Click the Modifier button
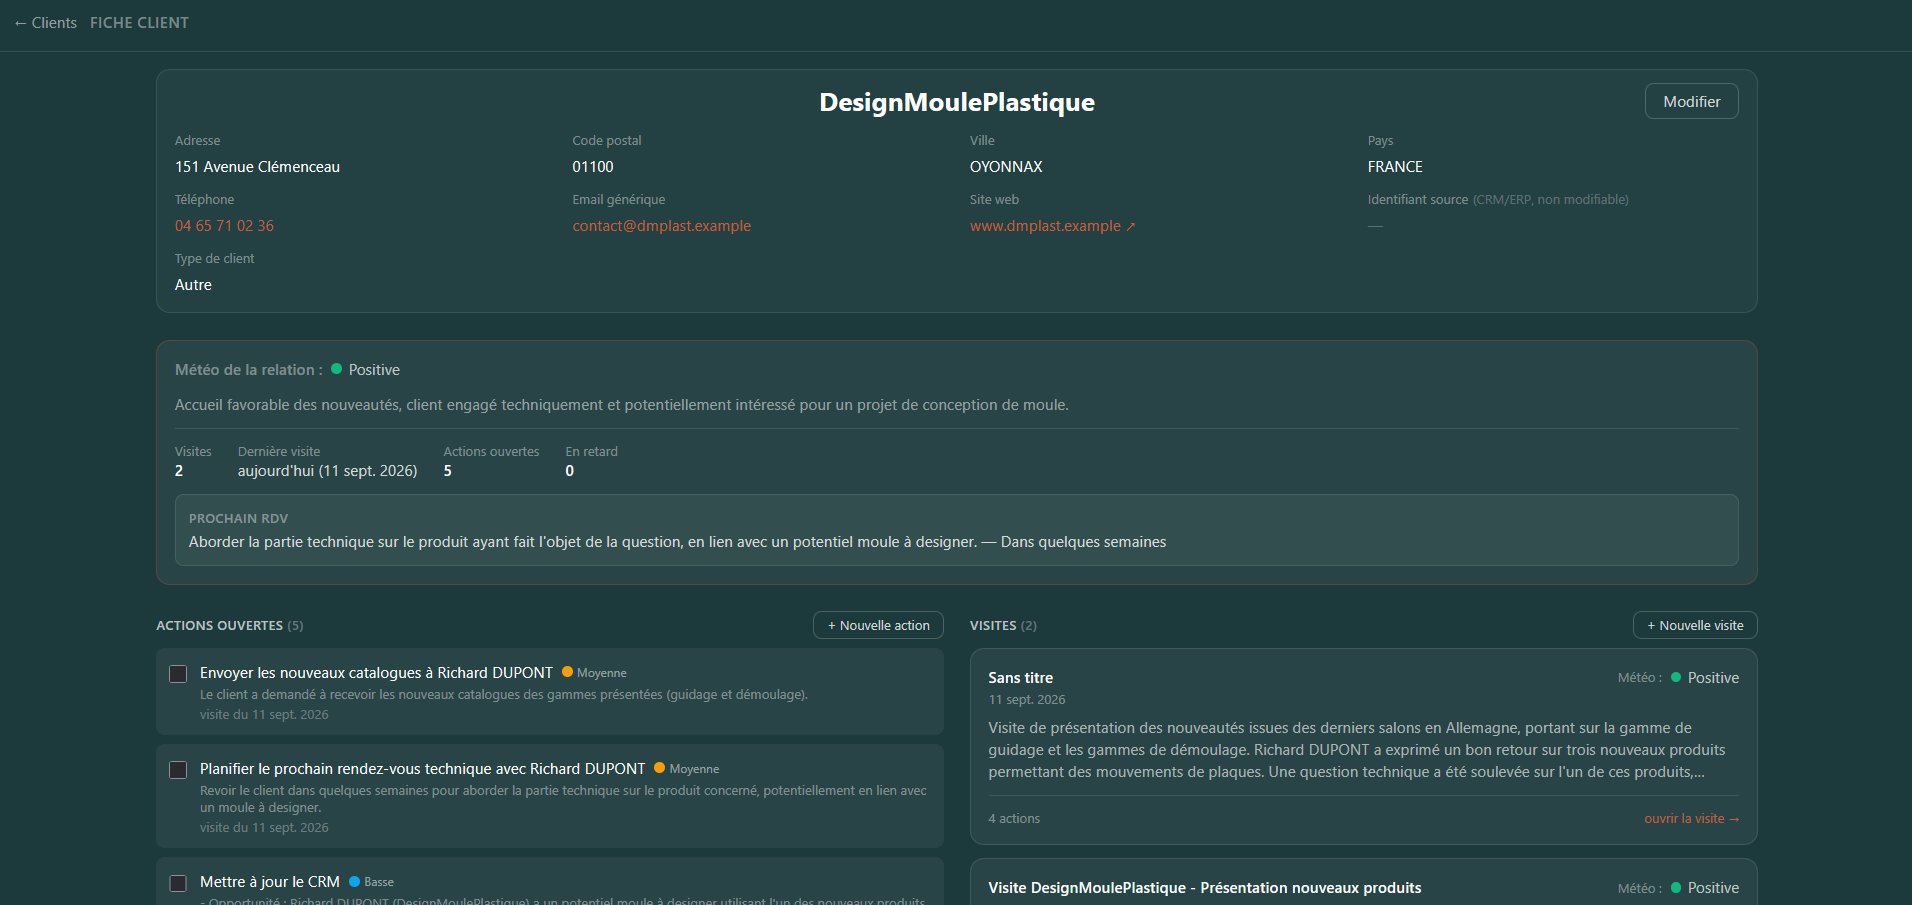The width and height of the screenshot is (1912, 905). click(x=1691, y=101)
